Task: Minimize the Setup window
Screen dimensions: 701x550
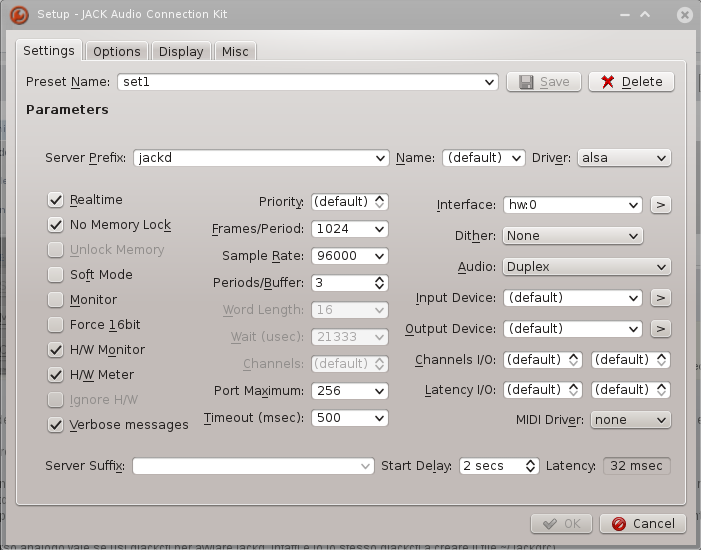Action: click(x=625, y=15)
